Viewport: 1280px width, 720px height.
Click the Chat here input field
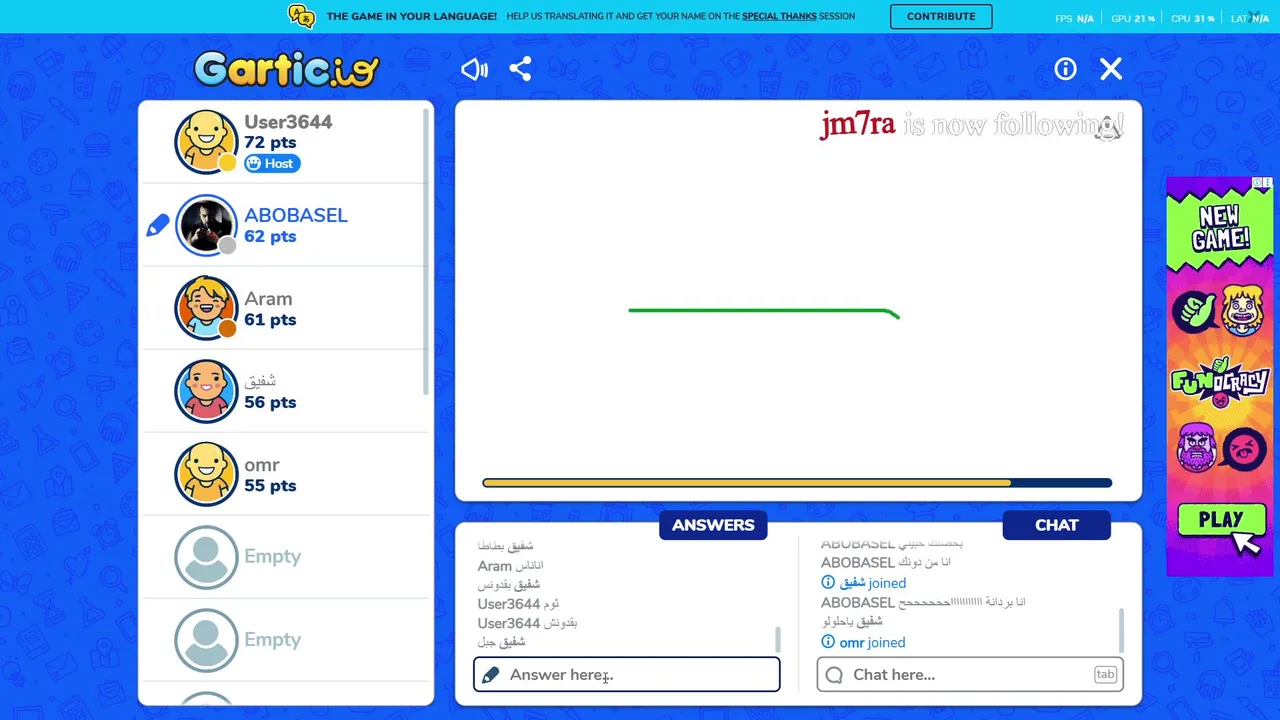(x=970, y=674)
